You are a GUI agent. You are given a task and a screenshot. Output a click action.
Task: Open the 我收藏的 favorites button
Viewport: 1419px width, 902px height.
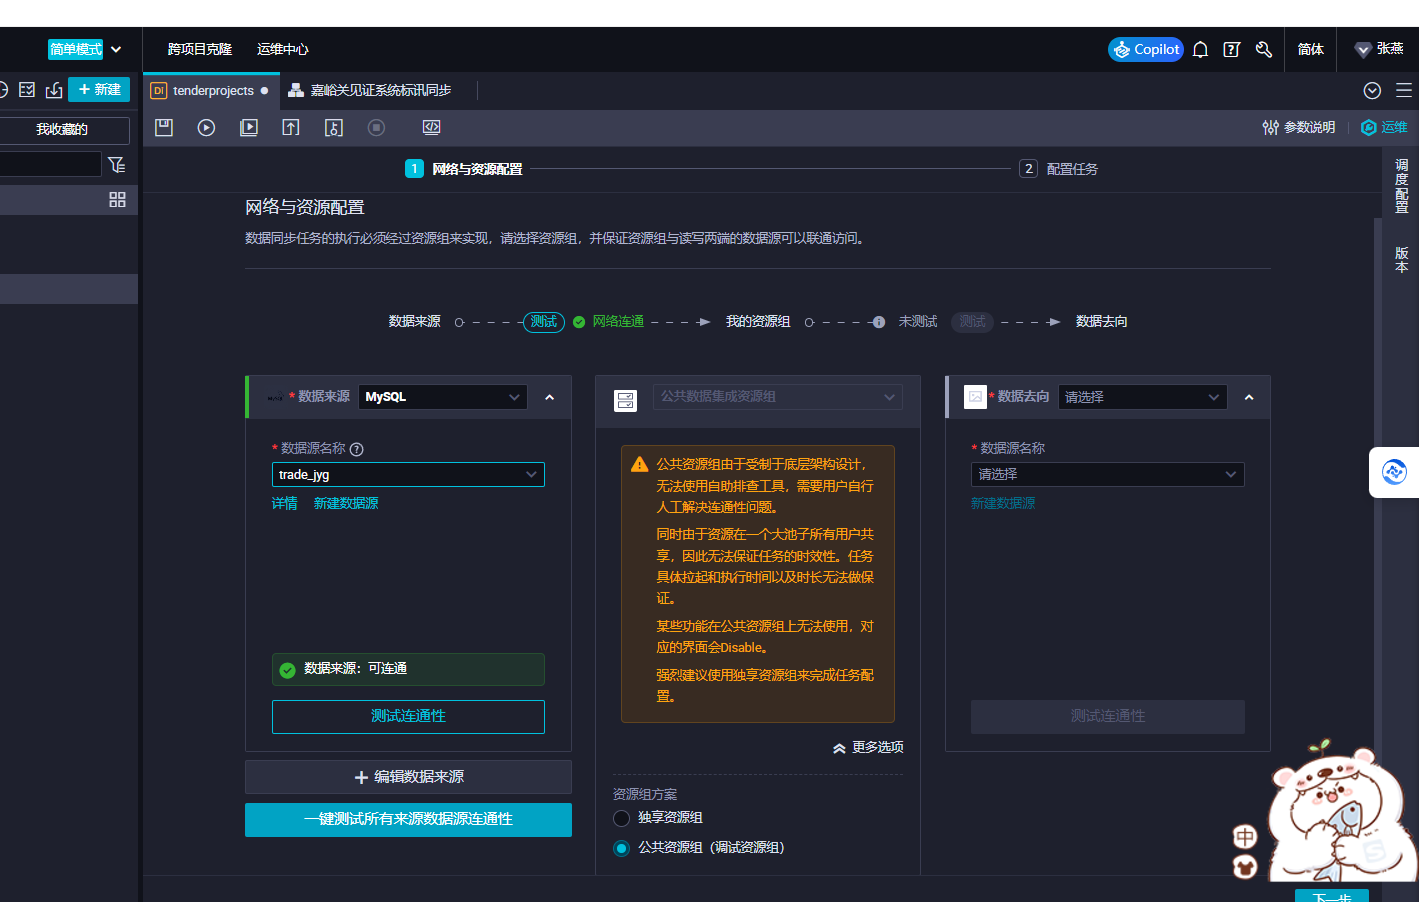point(62,129)
